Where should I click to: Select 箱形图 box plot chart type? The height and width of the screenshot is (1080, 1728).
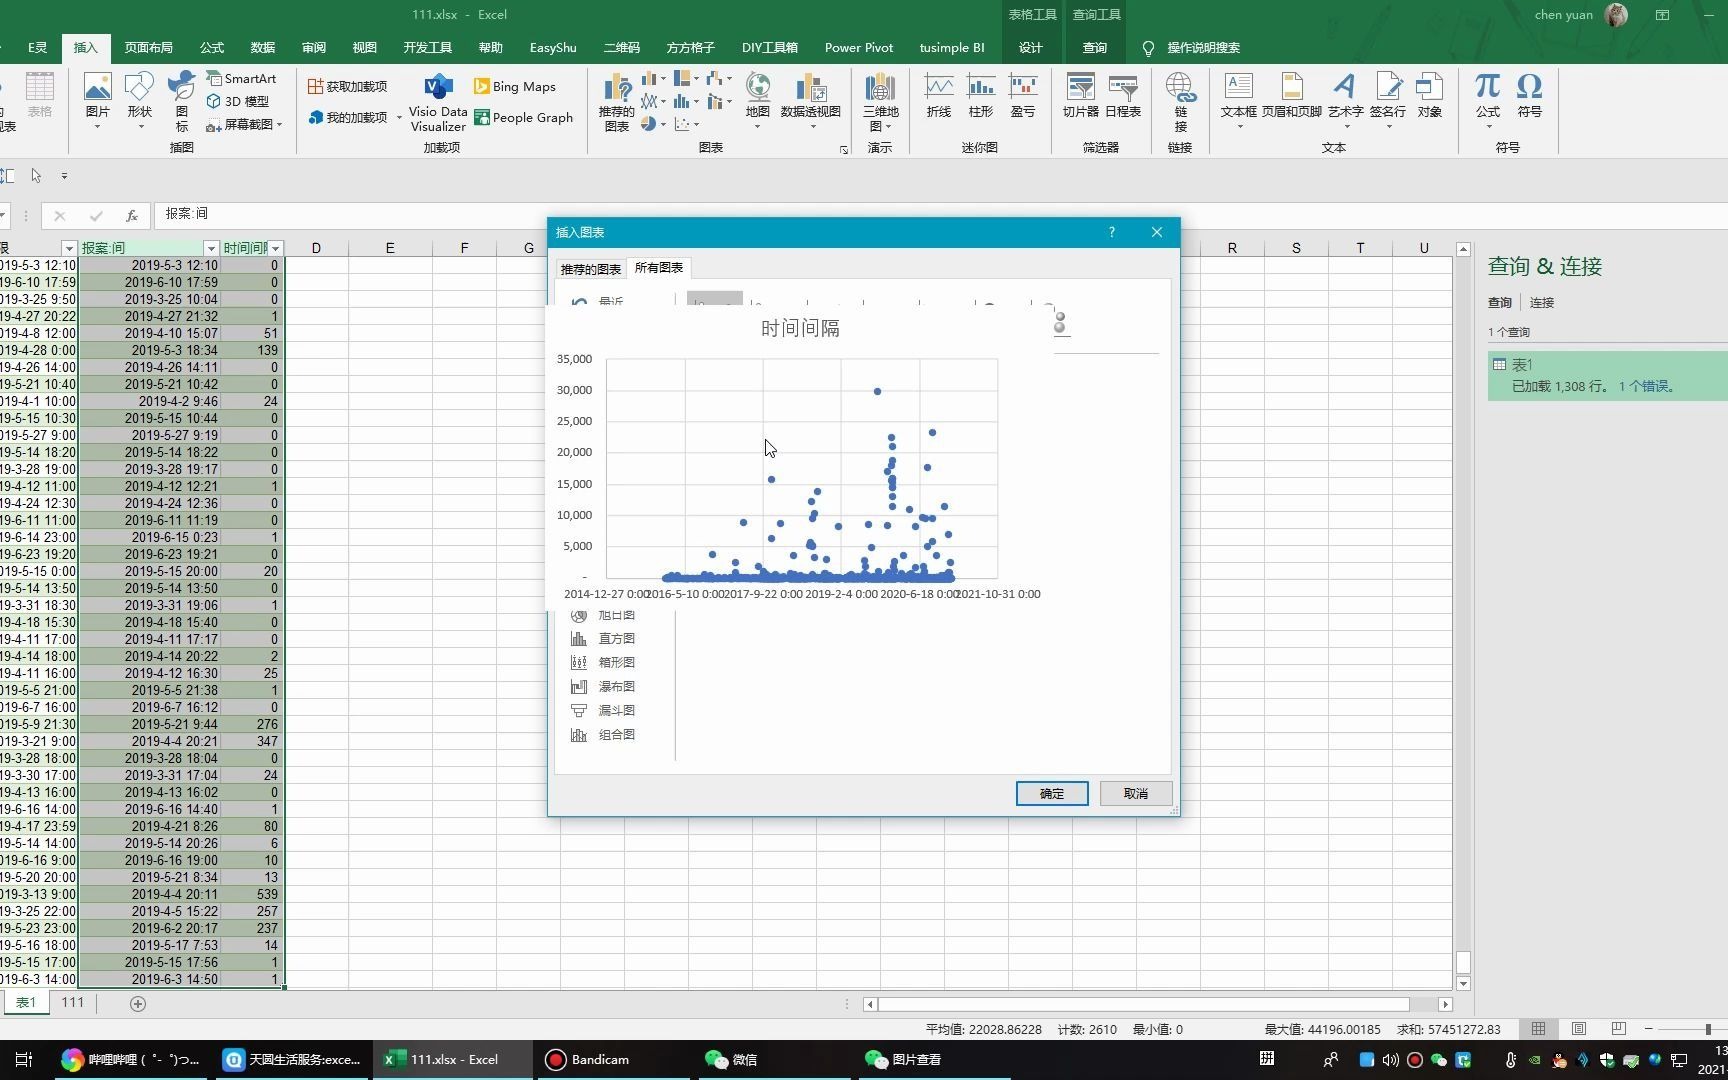point(603,663)
